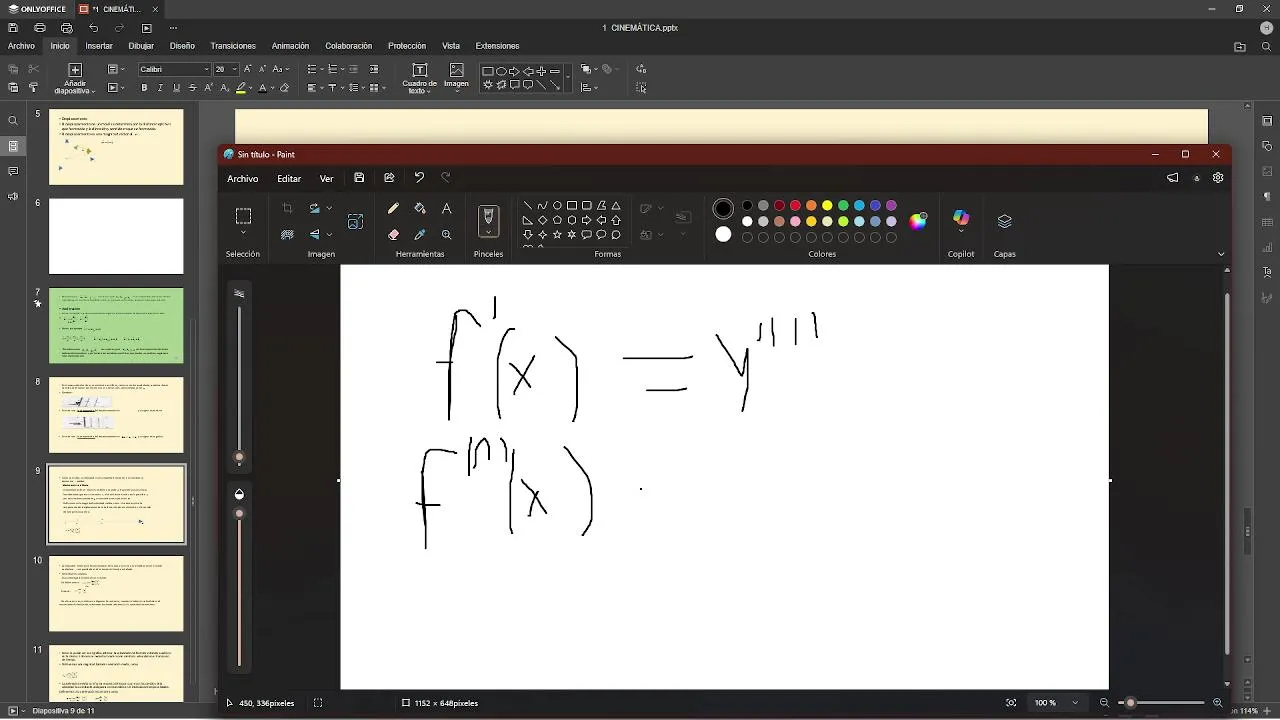Open the Extensiones tab in OnlyOffice
Image resolution: width=1280 pixels, height=720 pixels.
pos(497,46)
